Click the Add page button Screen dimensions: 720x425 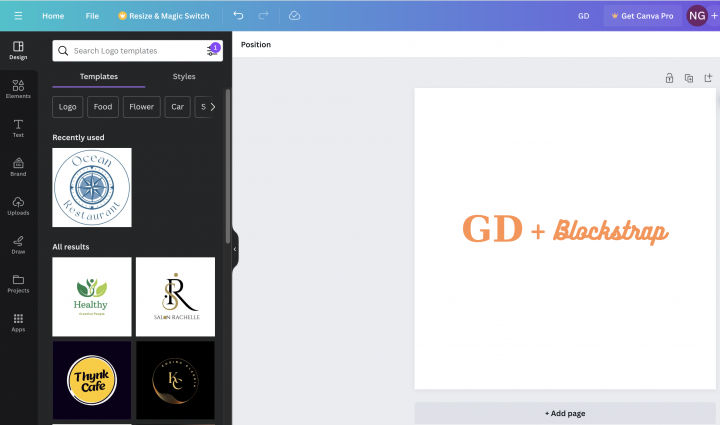565,413
